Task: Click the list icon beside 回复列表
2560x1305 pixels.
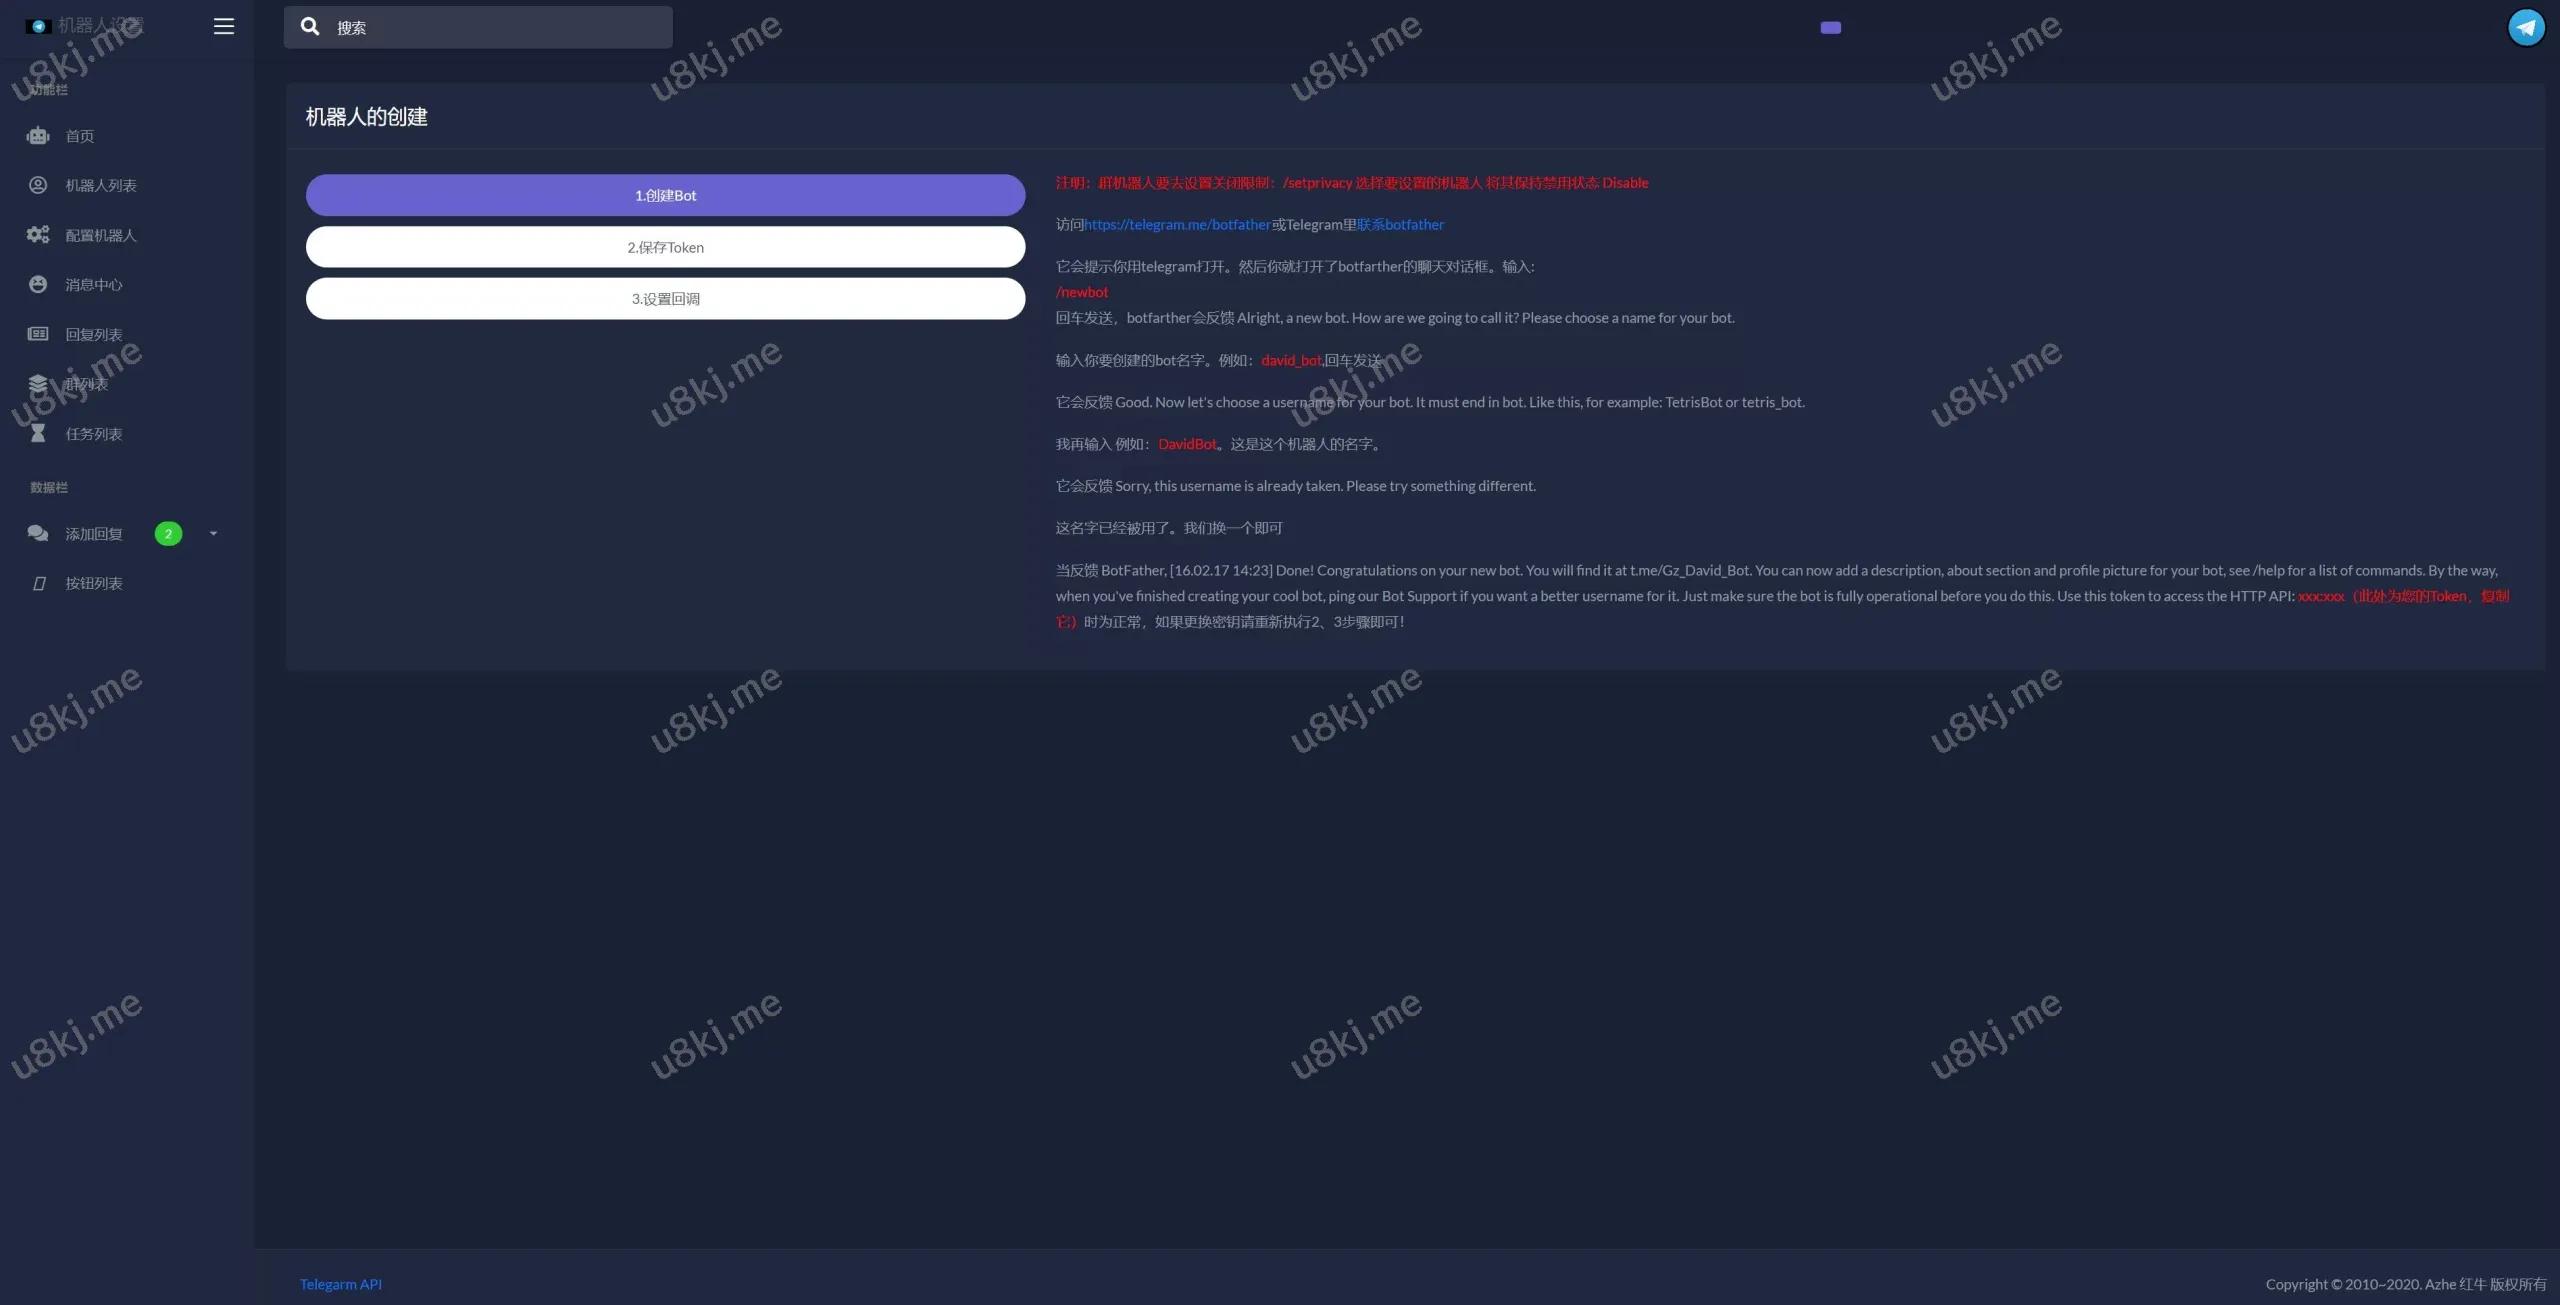Action: (38, 334)
